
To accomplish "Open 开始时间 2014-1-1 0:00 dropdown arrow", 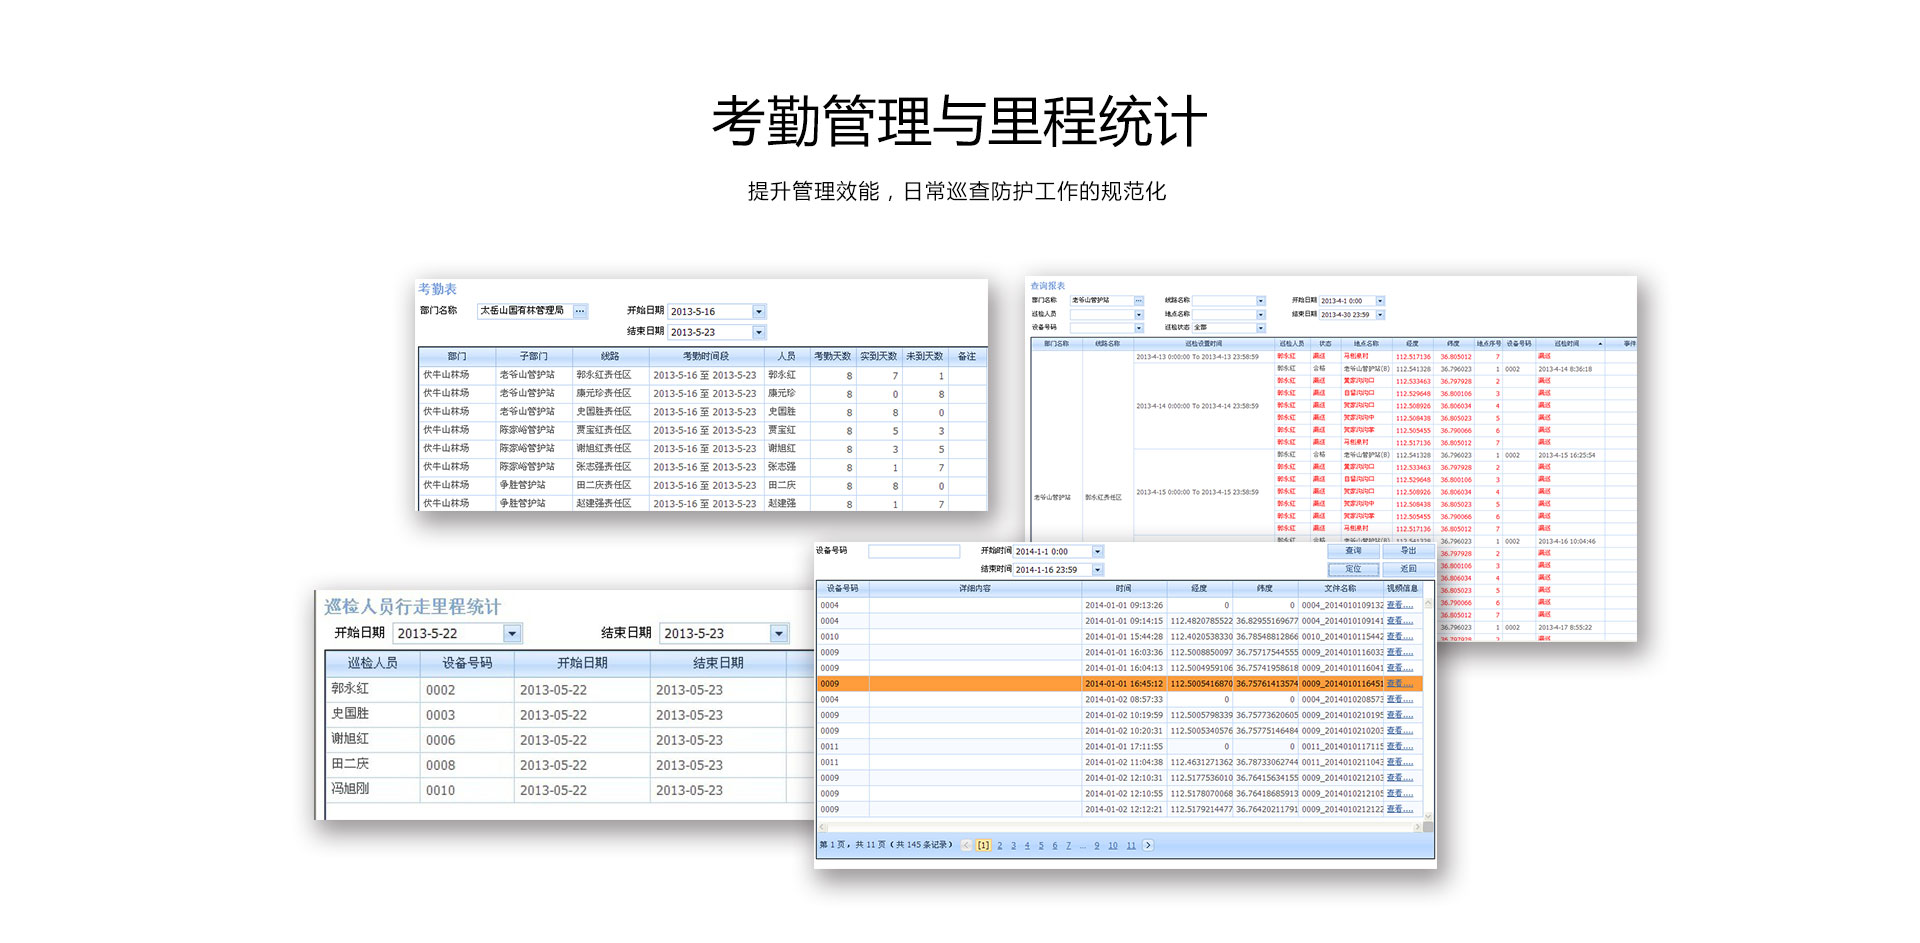I will click(1097, 552).
